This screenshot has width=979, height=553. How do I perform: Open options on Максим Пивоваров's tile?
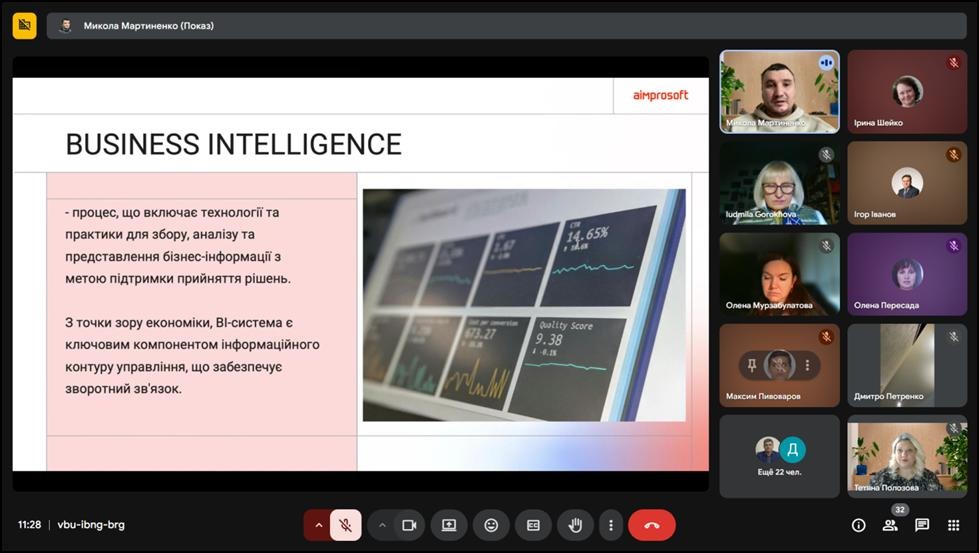[807, 365]
